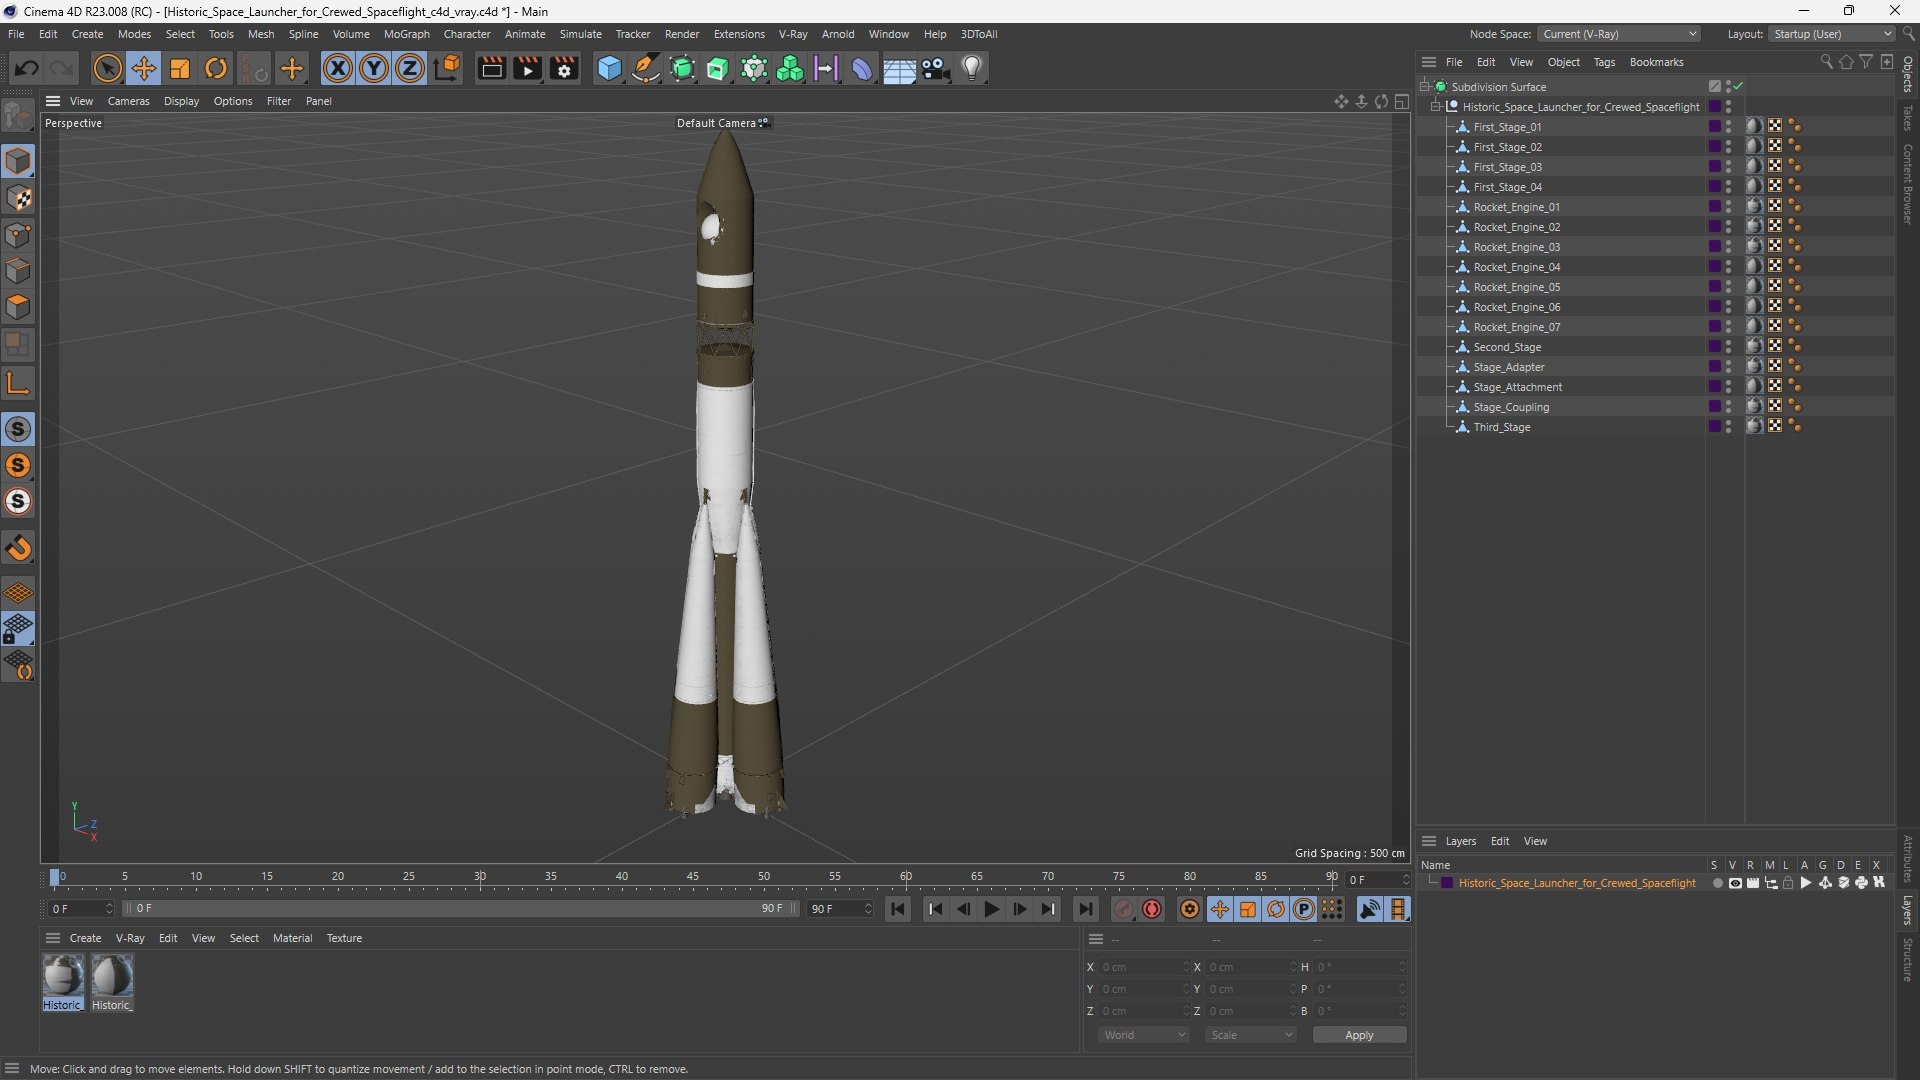Add a Camera object icon
Image resolution: width=1920 pixels, height=1080 pixels.
(x=935, y=68)
